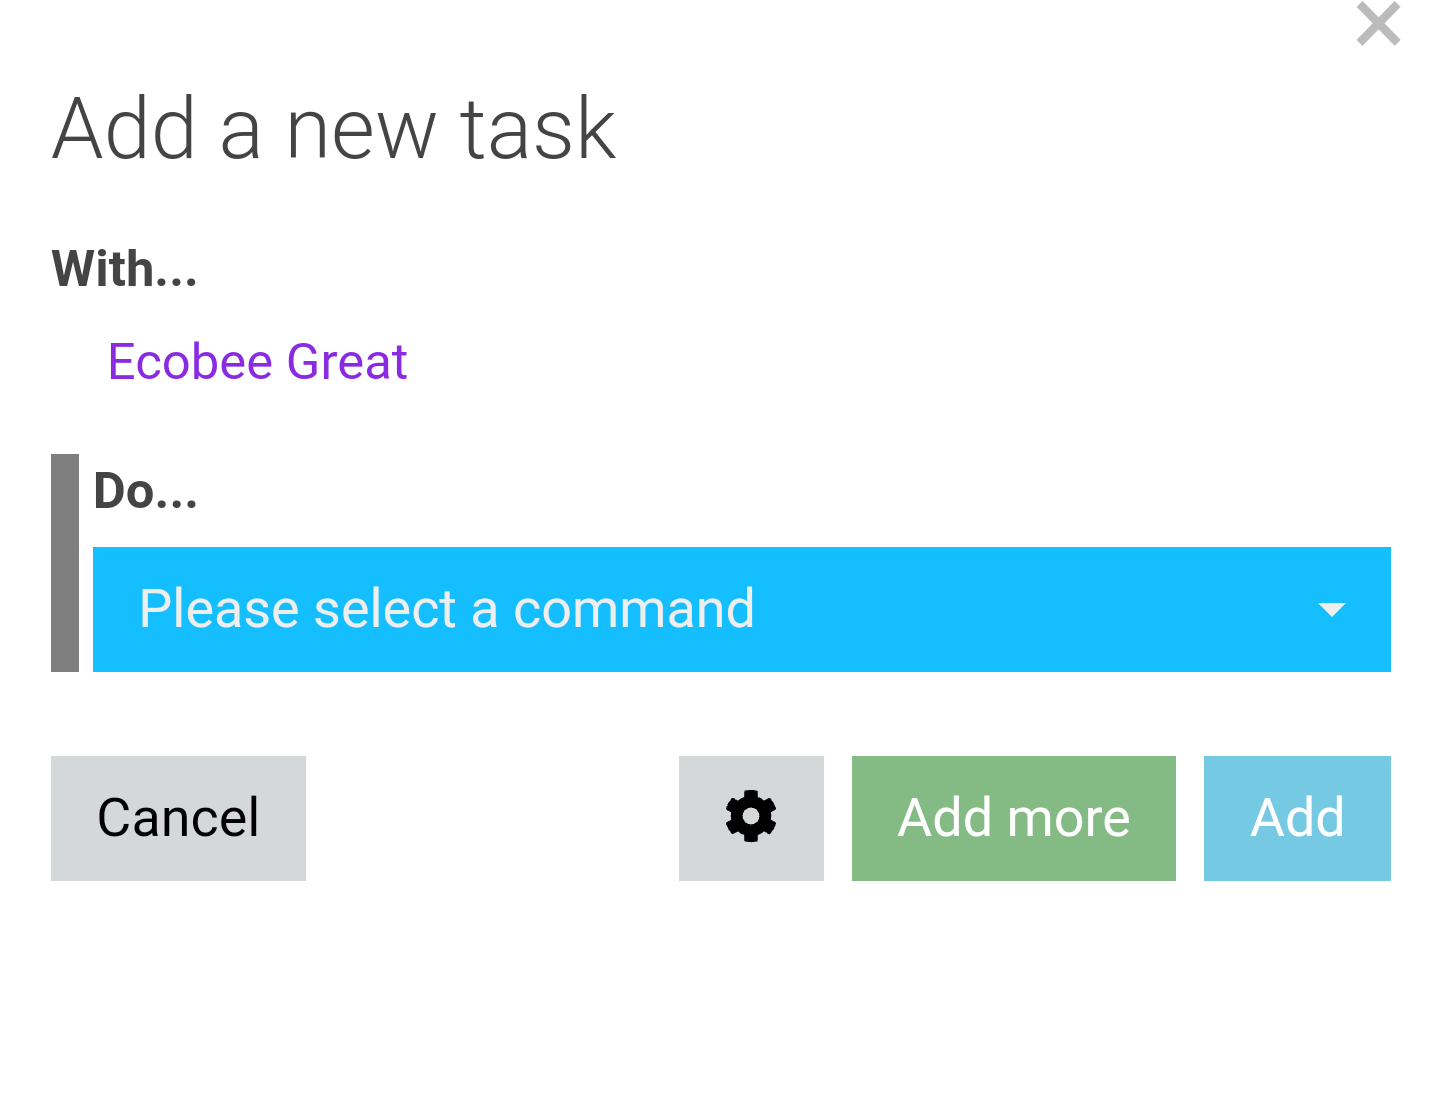Open task settings with the gear icon
This screenshot has width=1440, height=1104.
(x=751, y=818)
